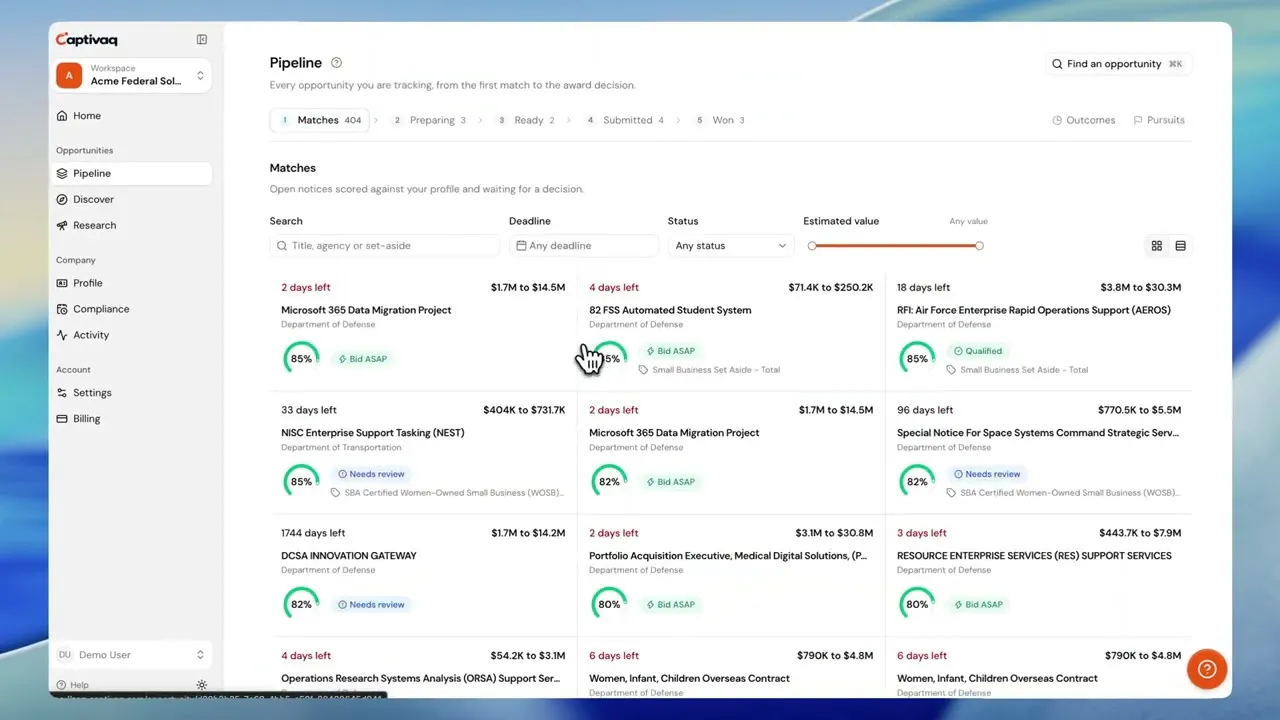The image size is (1280, 720).
Task: Click the "$54.2K to $3.1M" value
Action: [528, 656]
